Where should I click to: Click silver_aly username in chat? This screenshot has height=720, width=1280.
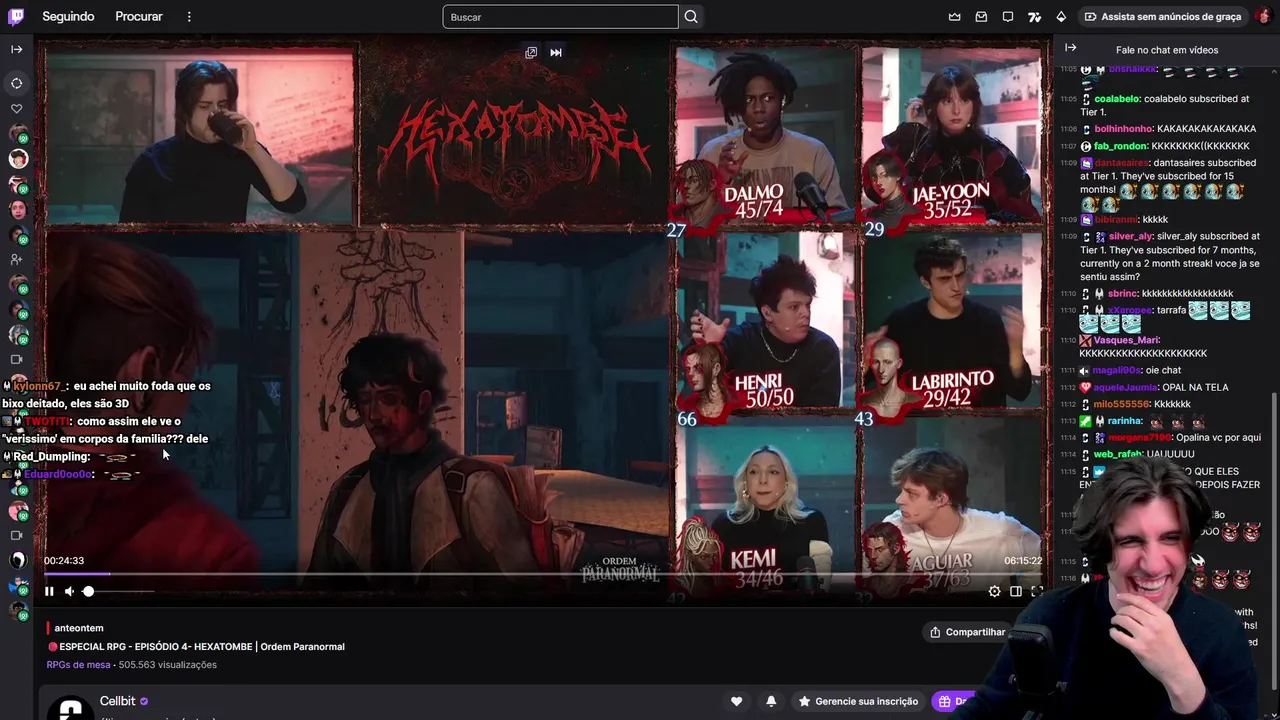pyautogui.click(x=1131, y=237)
